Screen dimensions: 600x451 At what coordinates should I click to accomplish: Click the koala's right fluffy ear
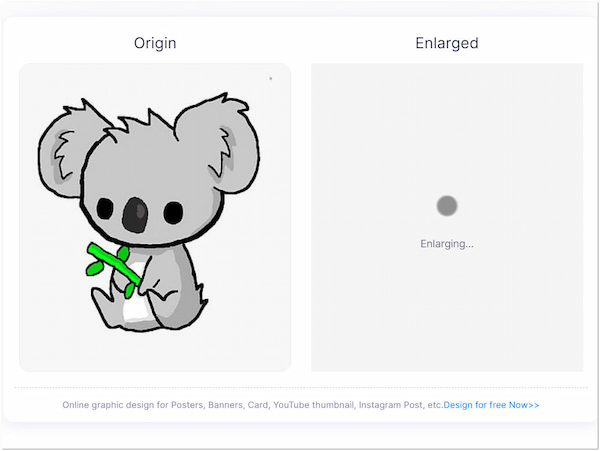214,141
